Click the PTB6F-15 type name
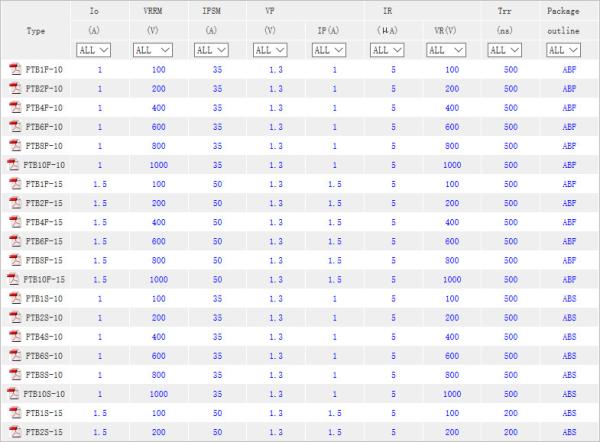The height and width of the screenshot is (442, 600). point(44,241)
